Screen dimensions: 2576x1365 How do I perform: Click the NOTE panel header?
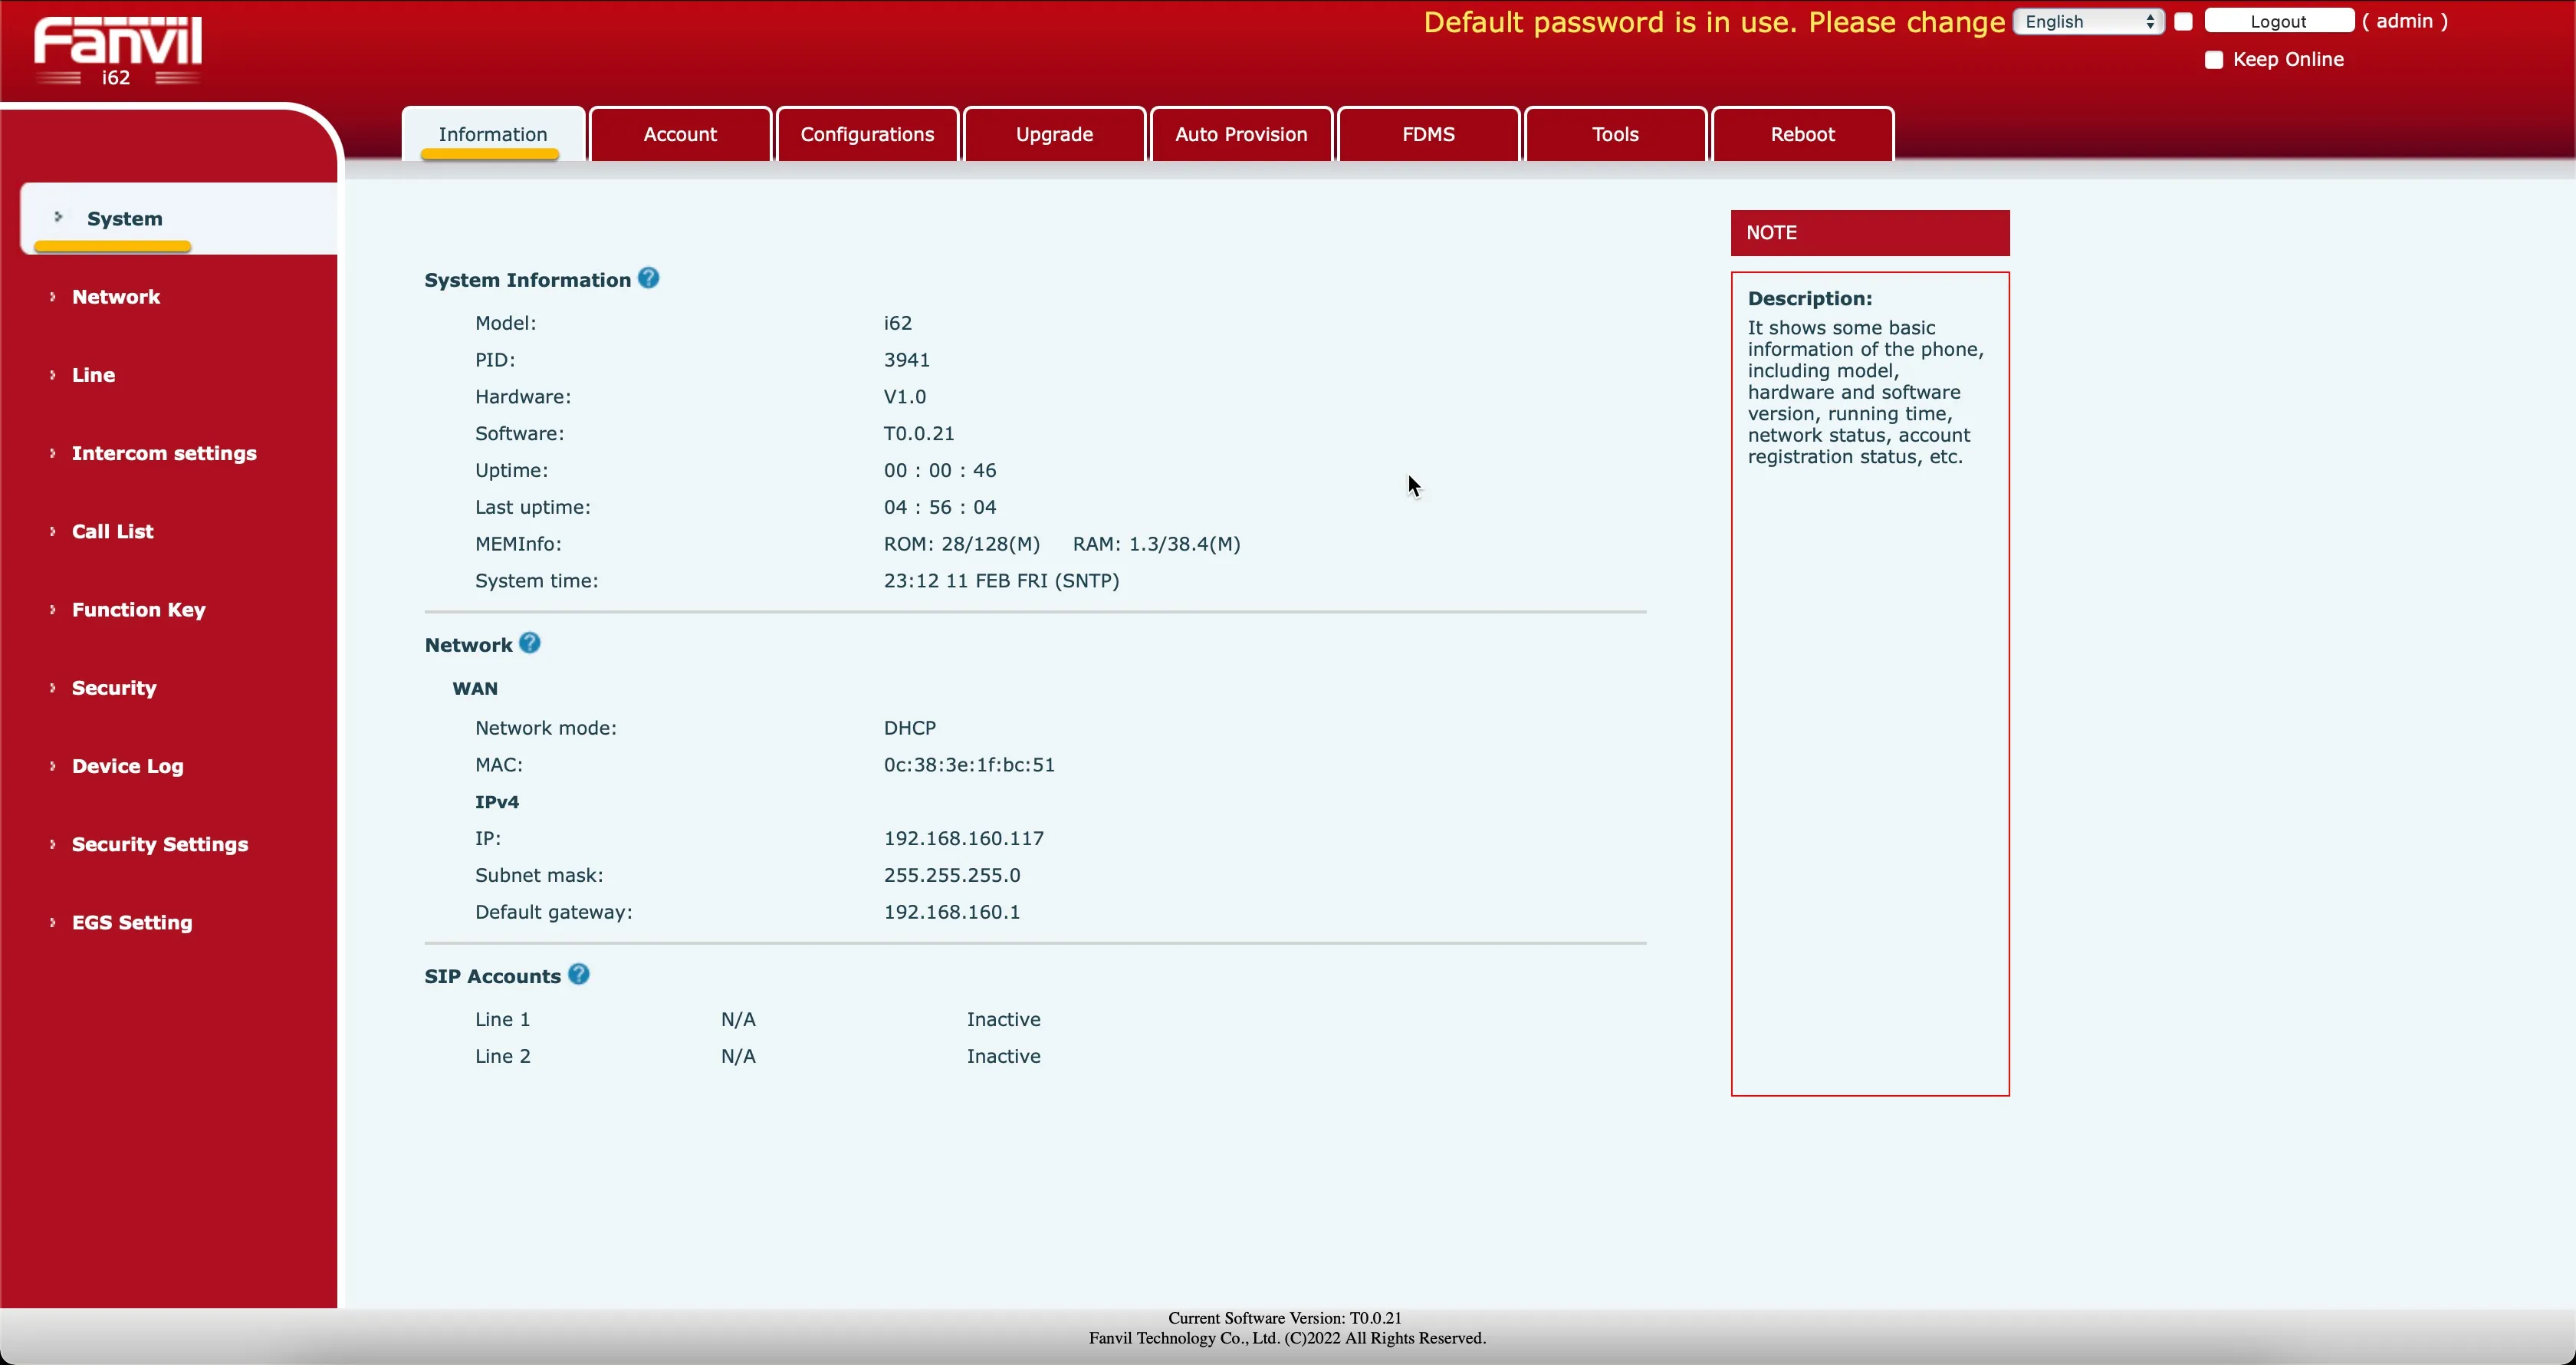(1870, 233)
